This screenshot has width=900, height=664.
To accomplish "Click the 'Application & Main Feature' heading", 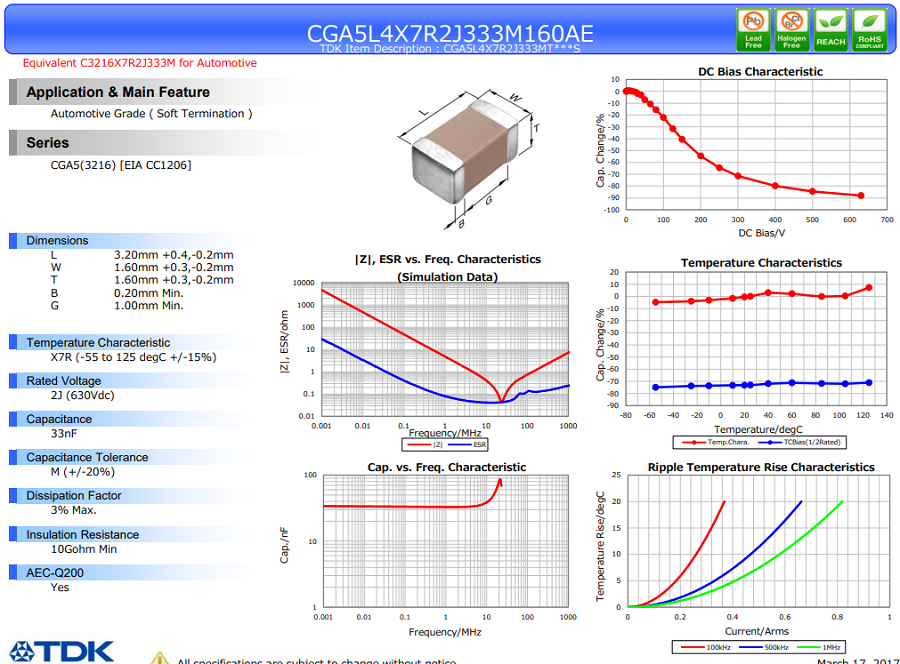I will tap(118, 92).
